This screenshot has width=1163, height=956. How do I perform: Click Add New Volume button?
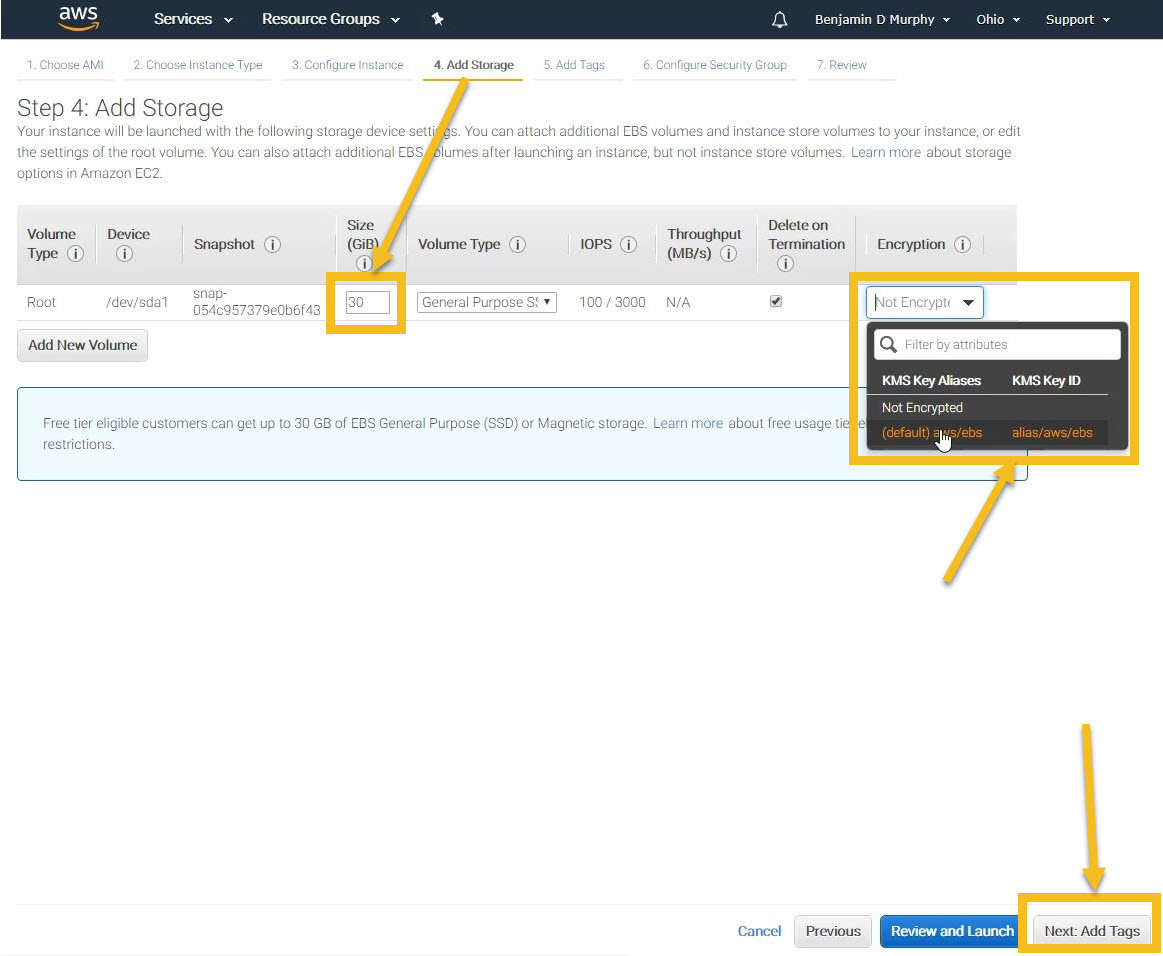[82, 345]
